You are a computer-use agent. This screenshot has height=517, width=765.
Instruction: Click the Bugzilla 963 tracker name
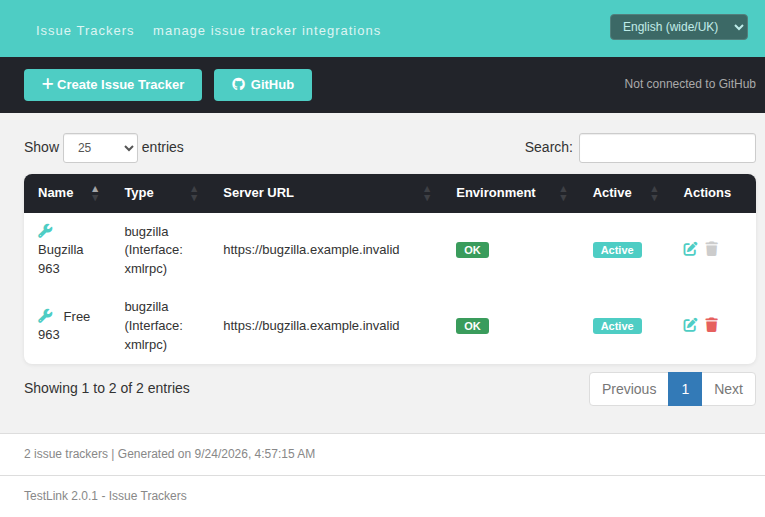coord(60,259)
